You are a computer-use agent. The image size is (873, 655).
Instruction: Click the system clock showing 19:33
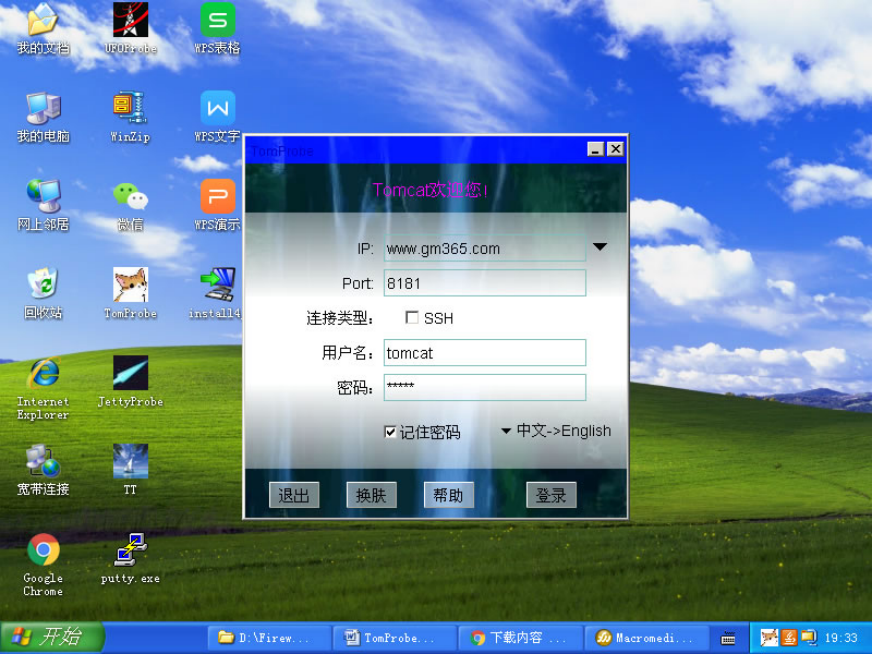[x=841, y=638]
